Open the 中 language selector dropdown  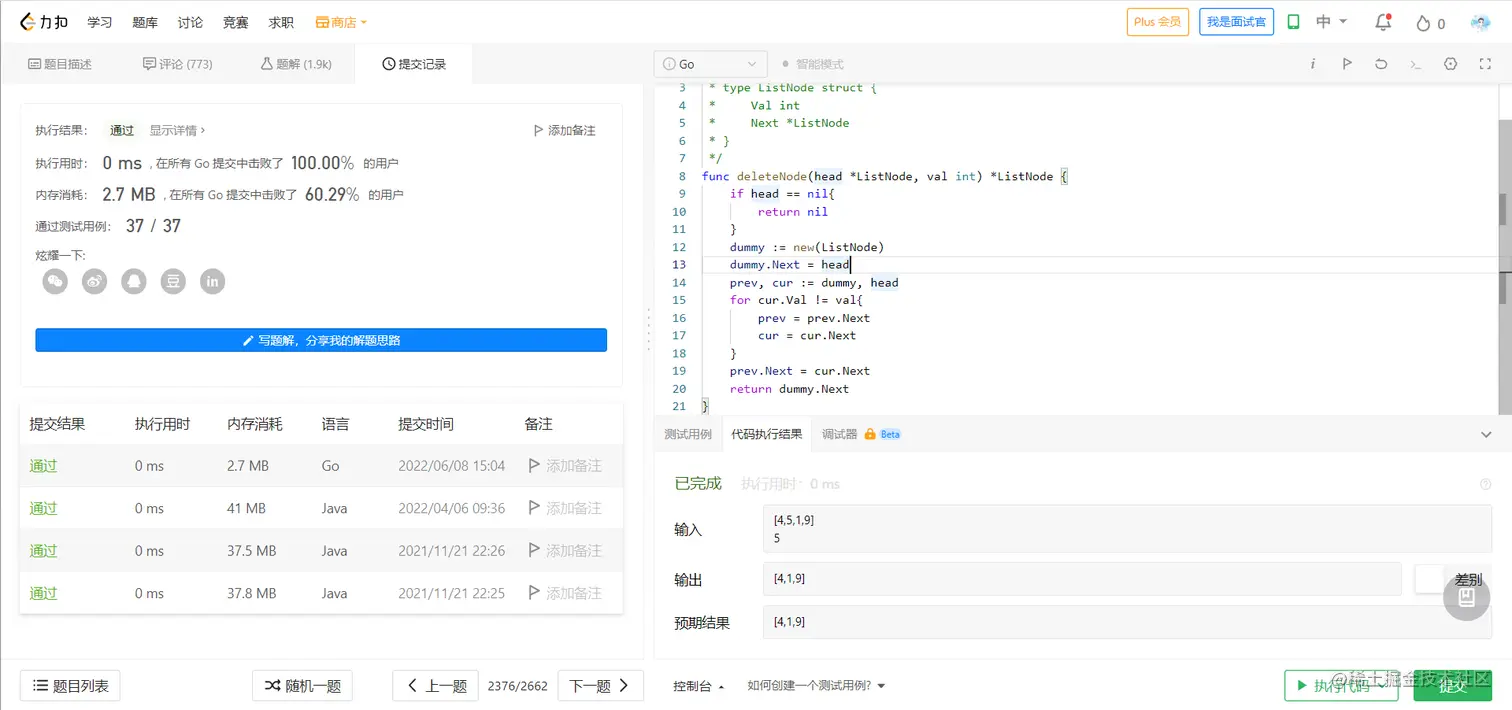[1332, 22]
